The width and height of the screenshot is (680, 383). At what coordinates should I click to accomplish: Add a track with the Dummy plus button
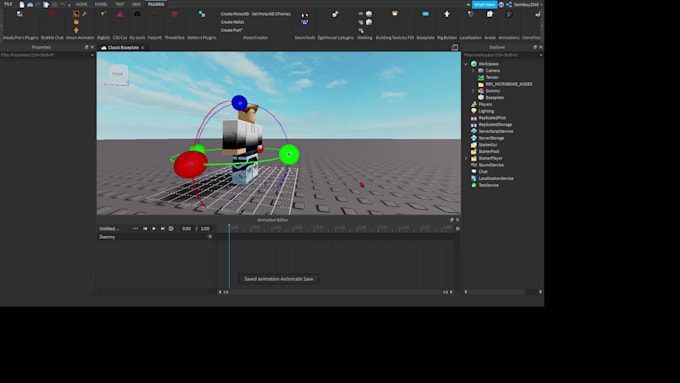point(210,237)
